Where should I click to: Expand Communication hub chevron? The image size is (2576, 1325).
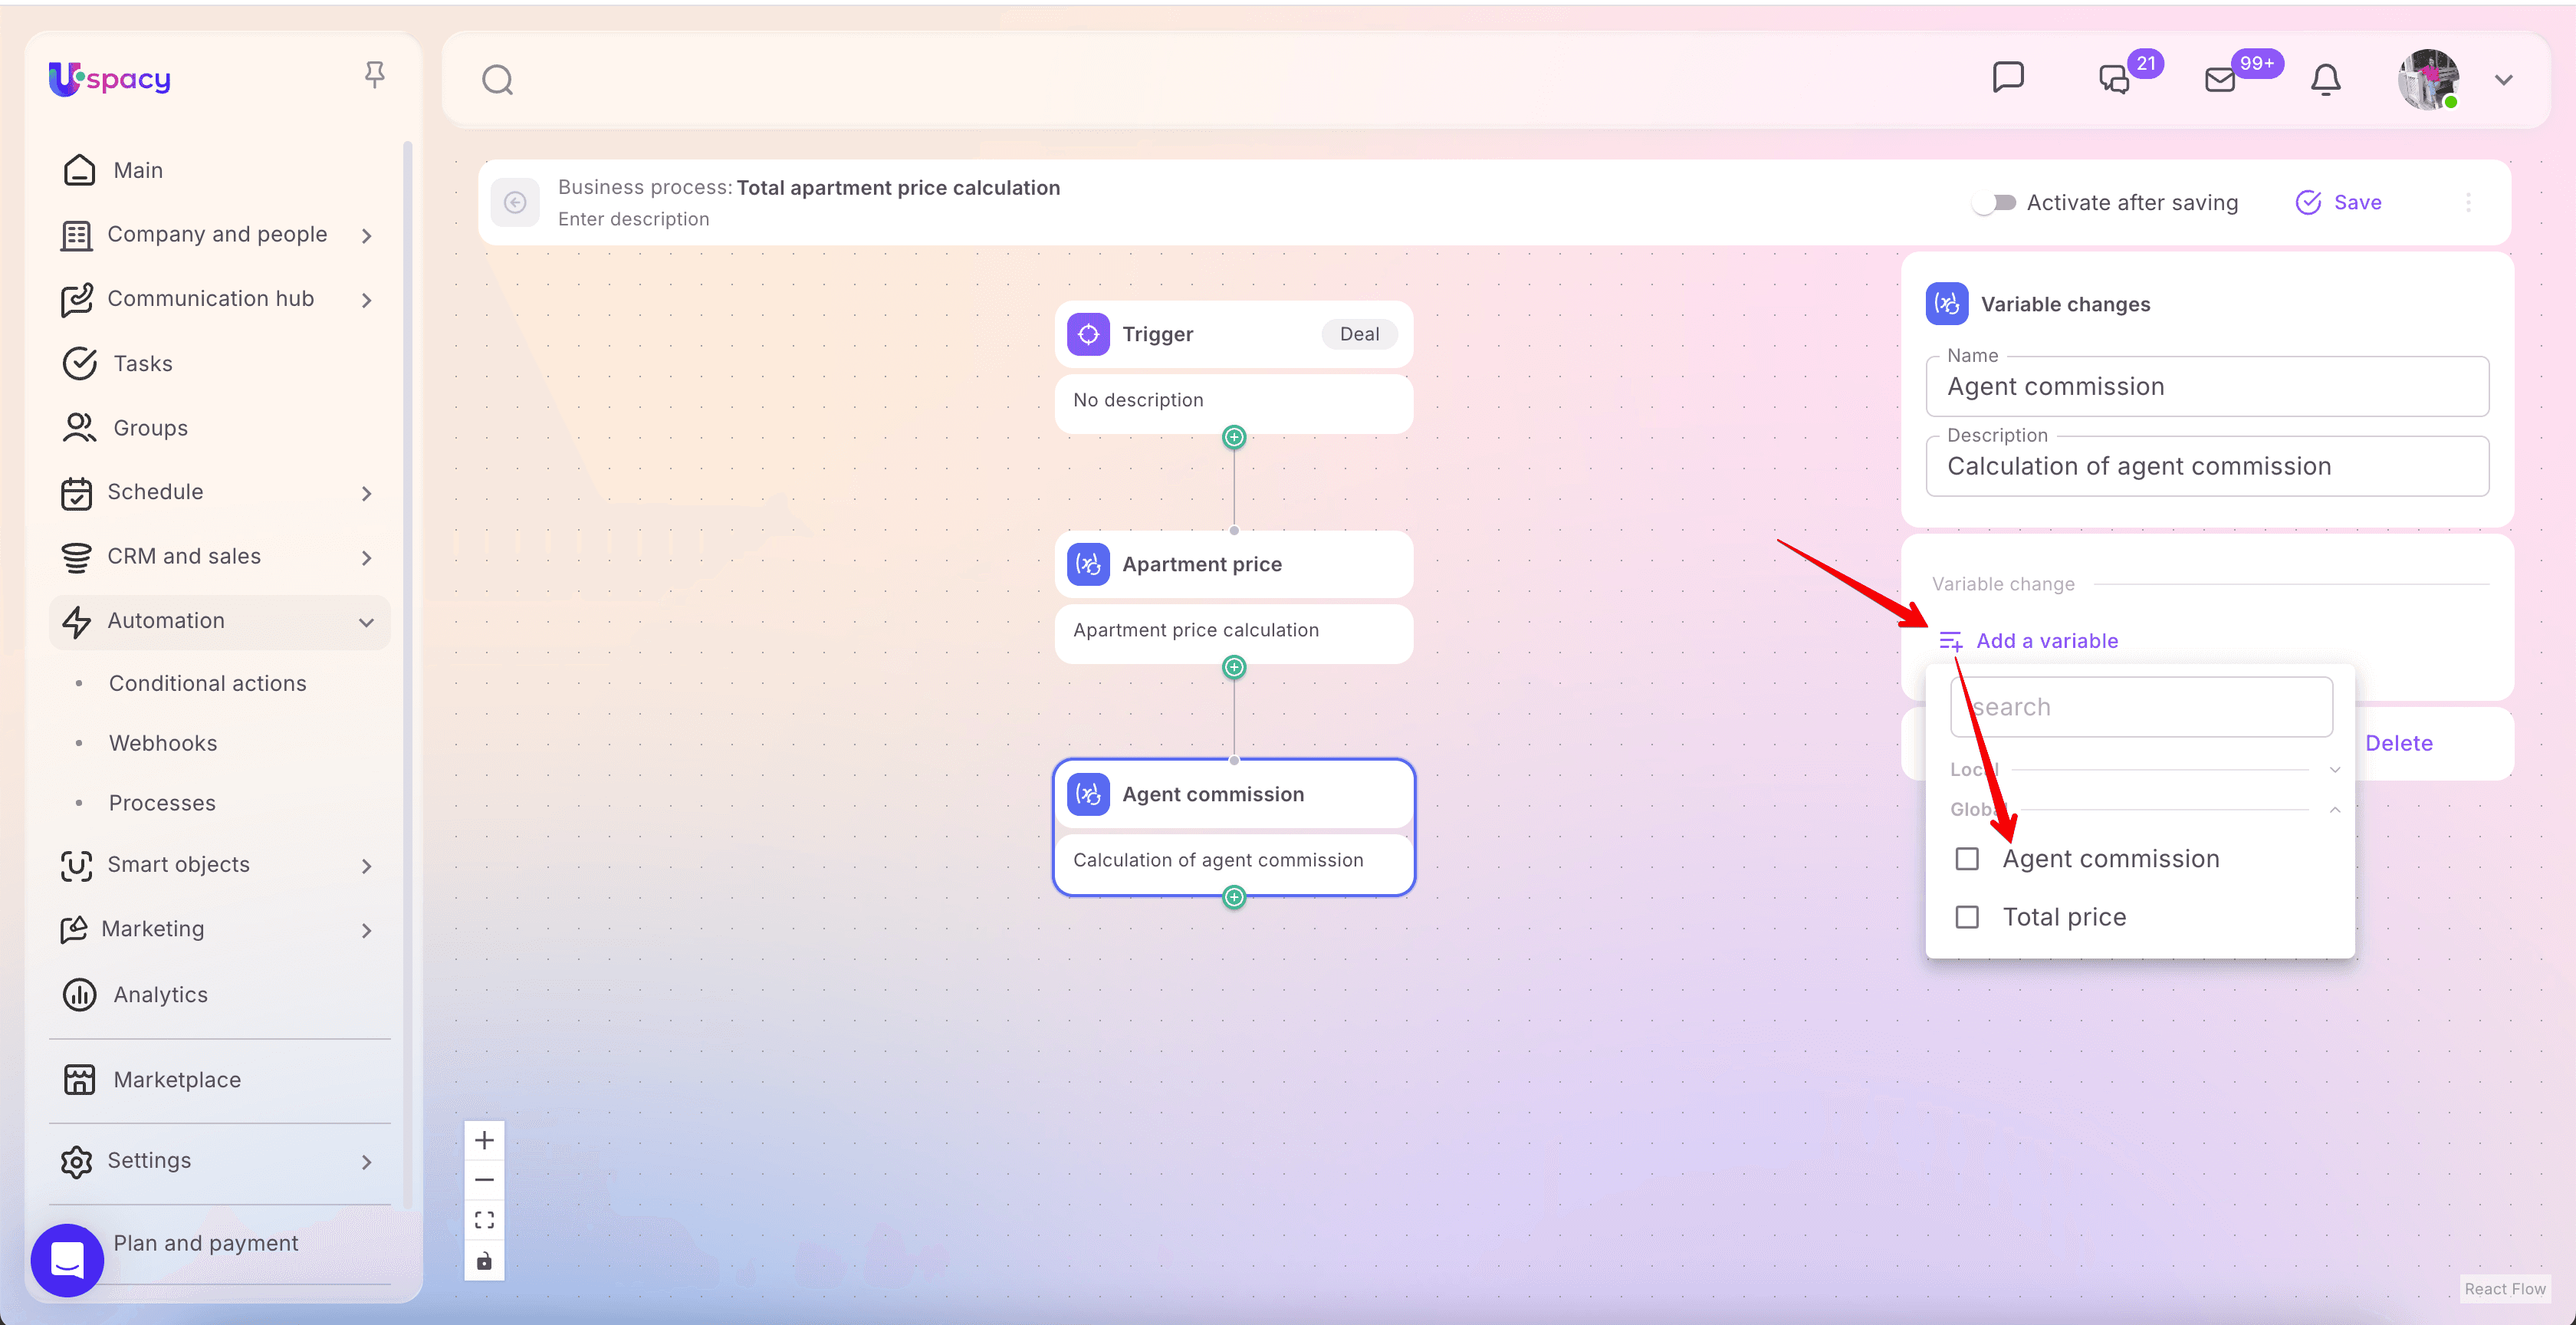(x=367, y=300)
